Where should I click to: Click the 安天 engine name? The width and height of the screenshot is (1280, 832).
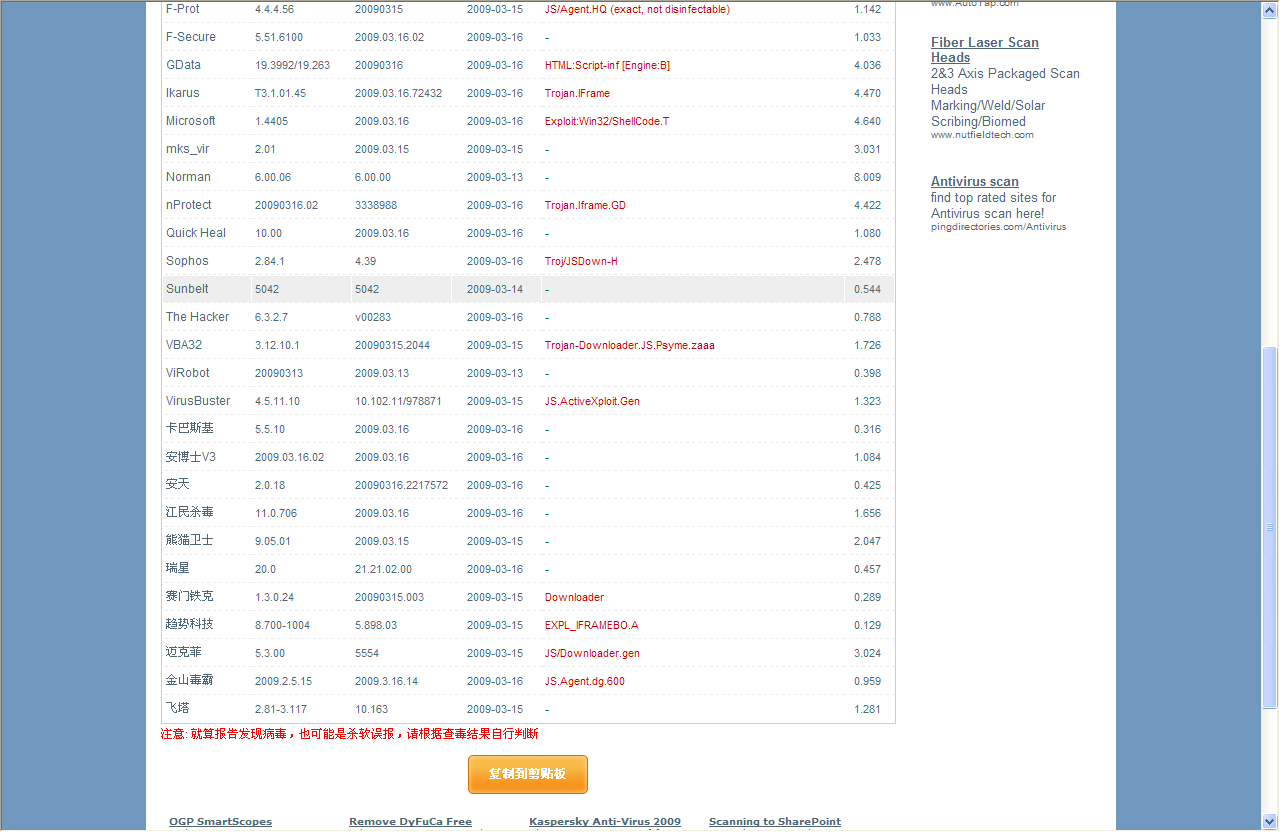(x=178, y=484)
